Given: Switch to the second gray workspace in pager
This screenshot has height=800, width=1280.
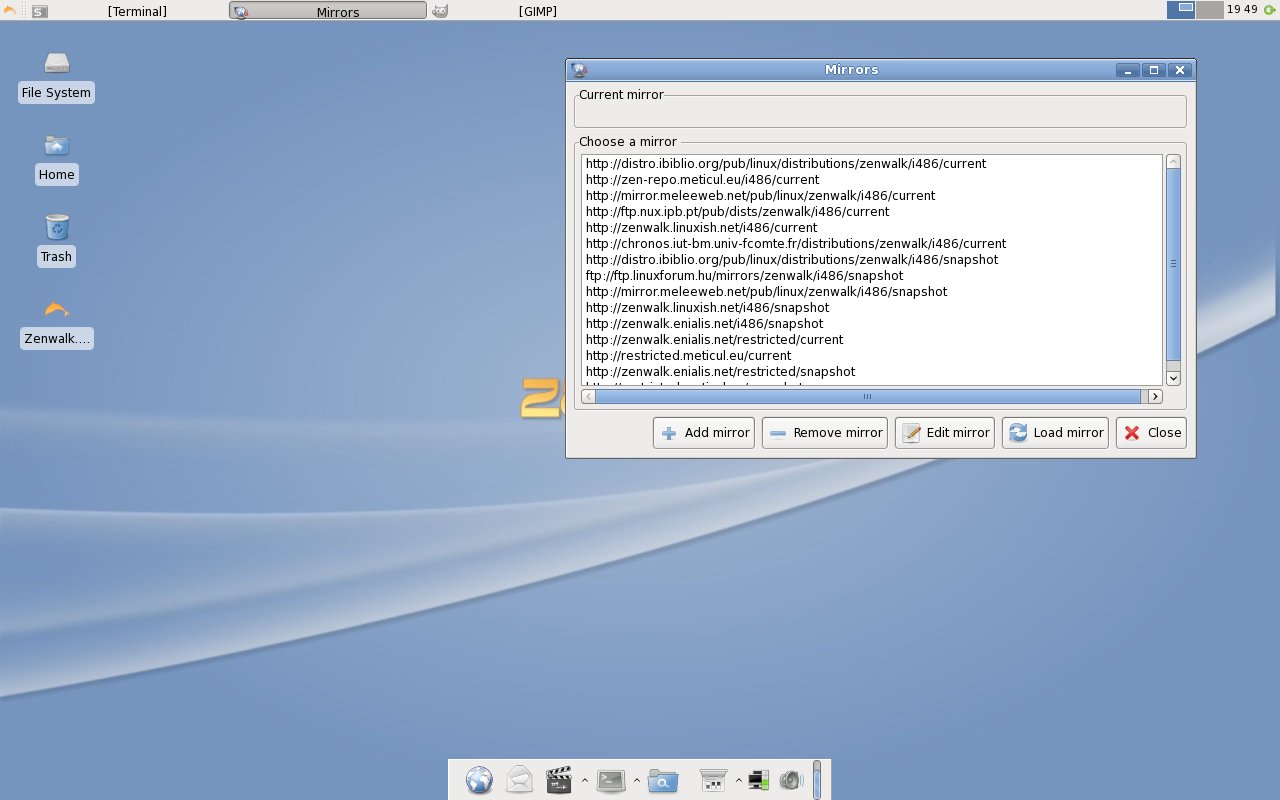Looking at the screenshot, I should (1210, 10).
